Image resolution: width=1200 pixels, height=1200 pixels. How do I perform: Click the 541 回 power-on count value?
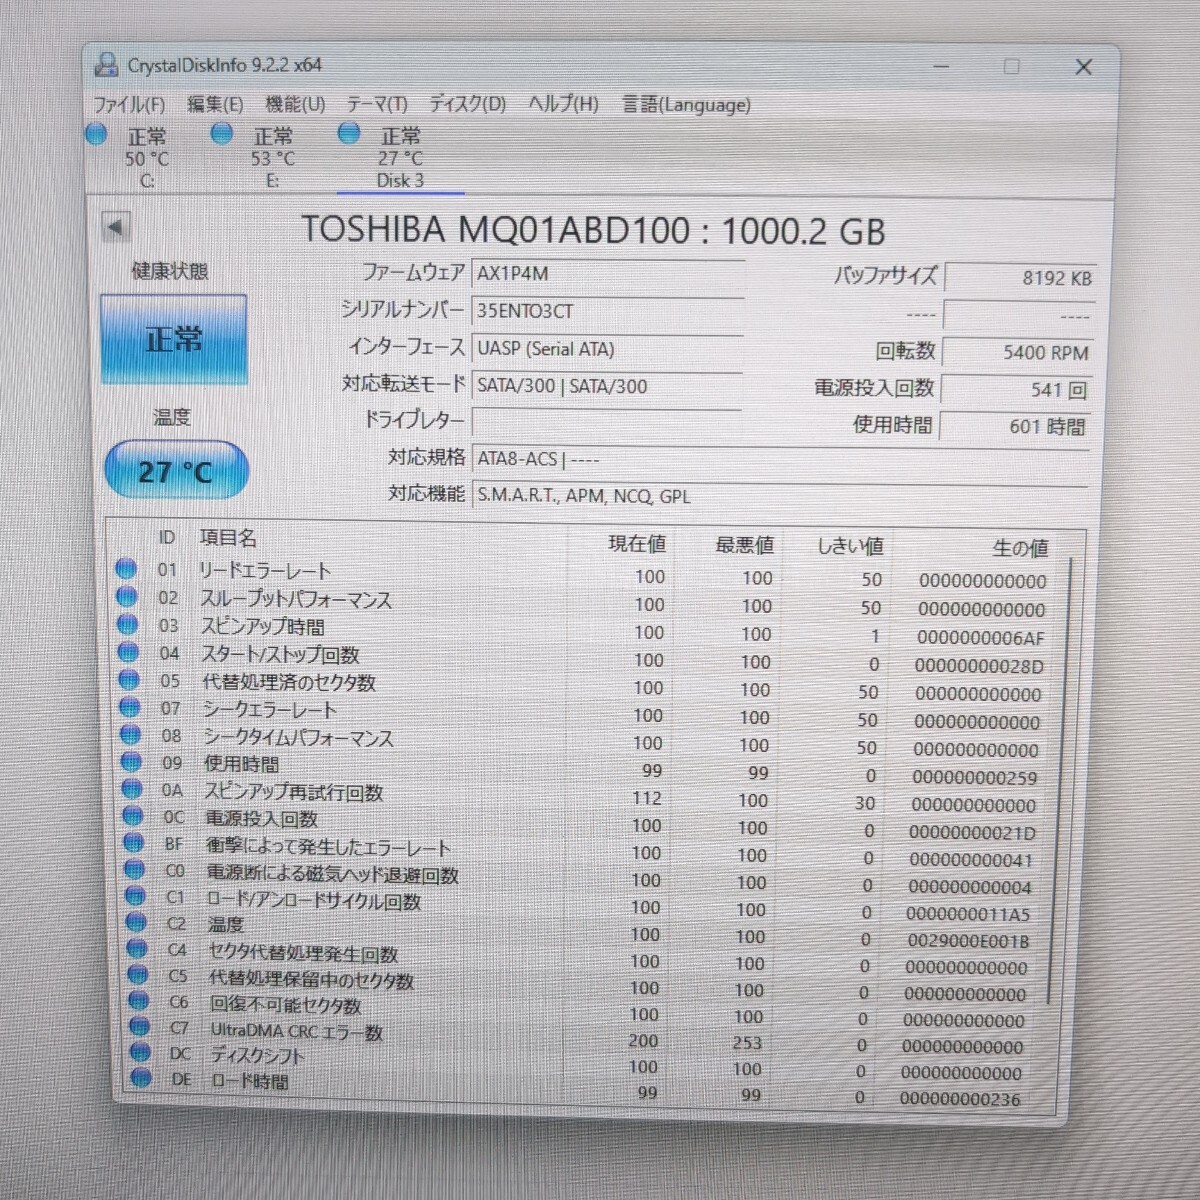coord(1015,389)
